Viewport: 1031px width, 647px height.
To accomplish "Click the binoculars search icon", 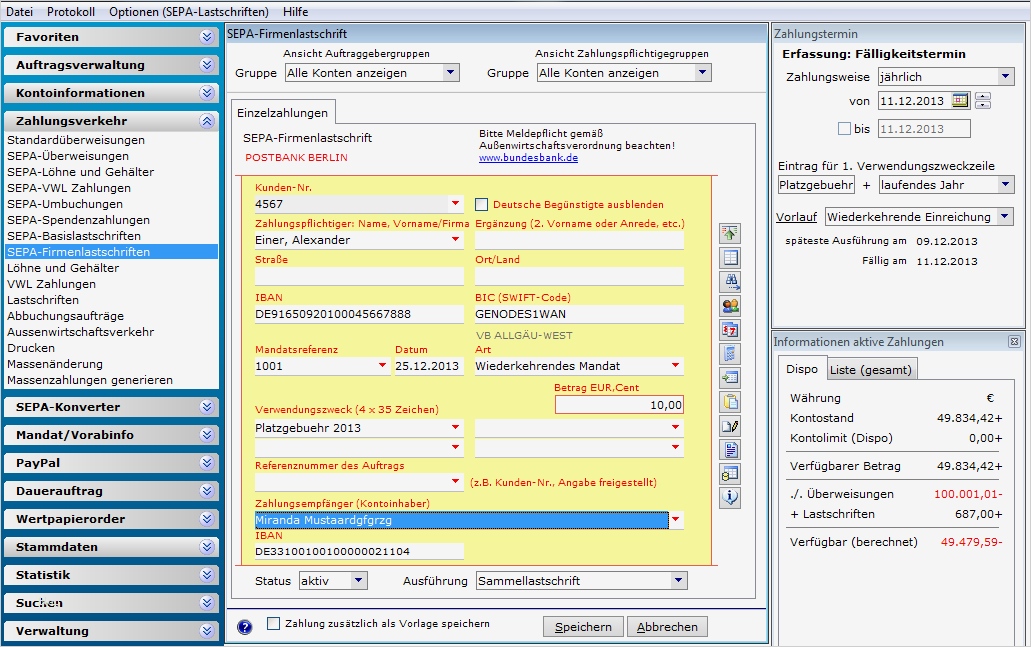I will (x=730, y=282).
